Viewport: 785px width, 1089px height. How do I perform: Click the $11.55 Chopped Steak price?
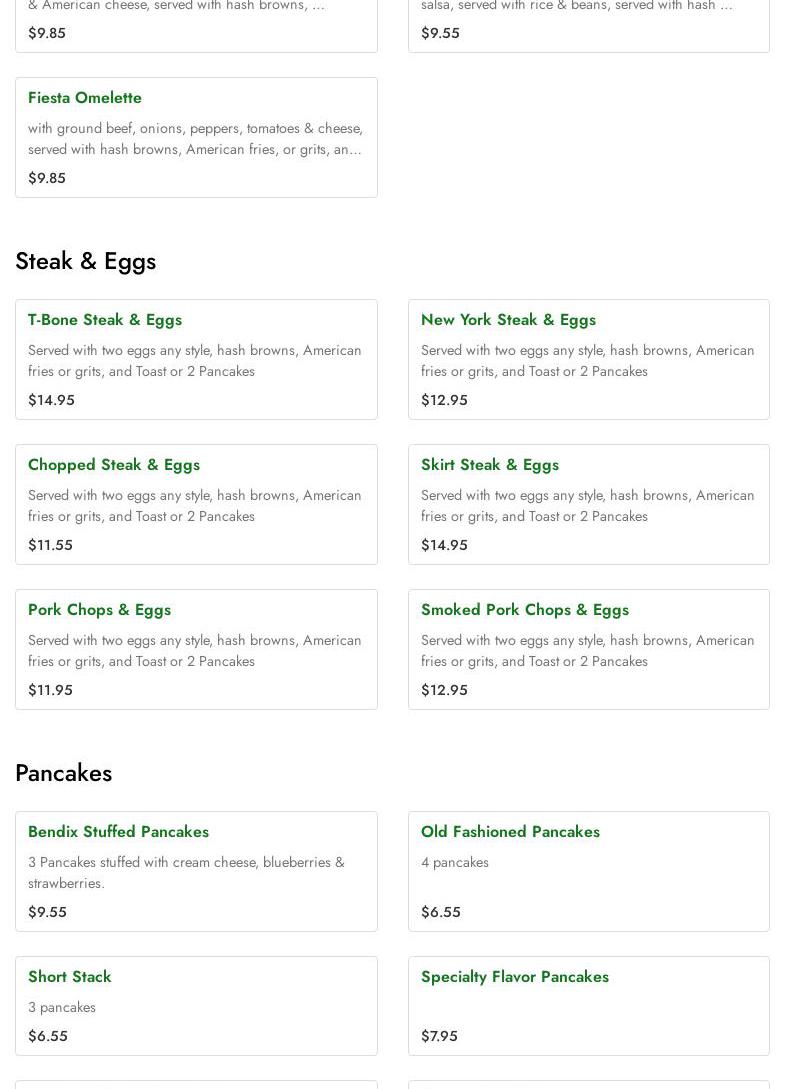50,545
